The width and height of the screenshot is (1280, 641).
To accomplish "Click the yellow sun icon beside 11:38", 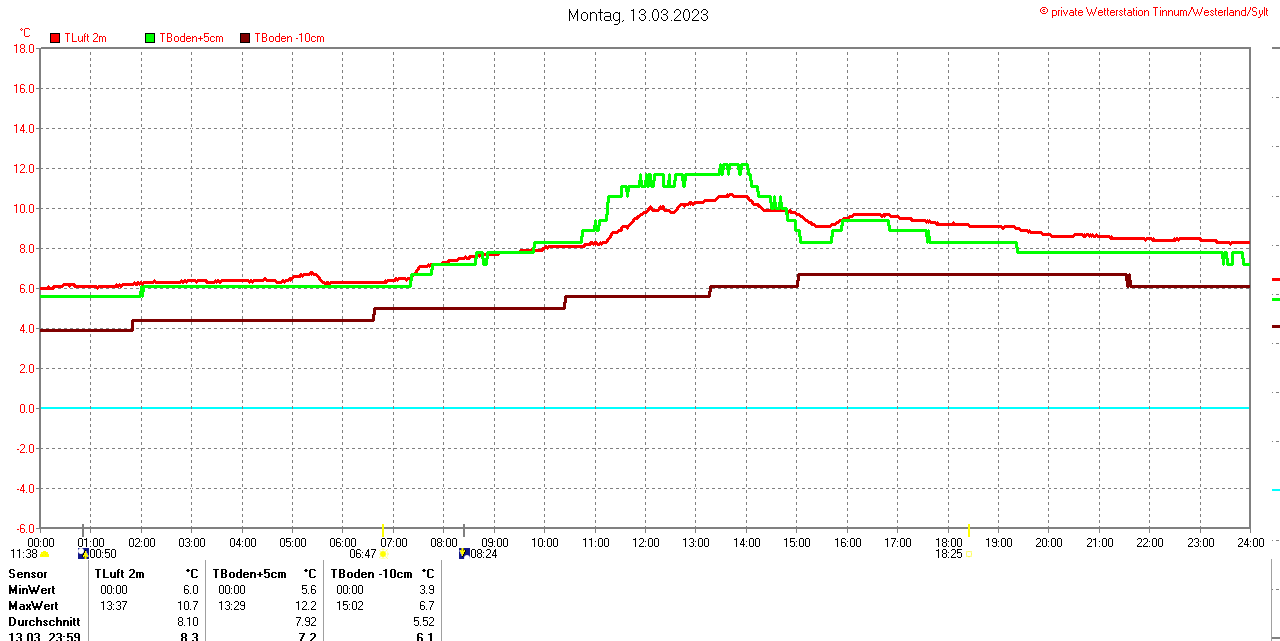I will click(44, 554).
